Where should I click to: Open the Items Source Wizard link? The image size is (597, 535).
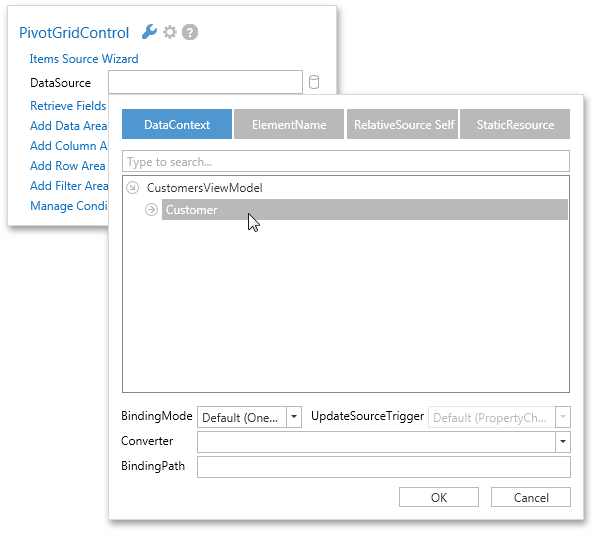(84, 59)
